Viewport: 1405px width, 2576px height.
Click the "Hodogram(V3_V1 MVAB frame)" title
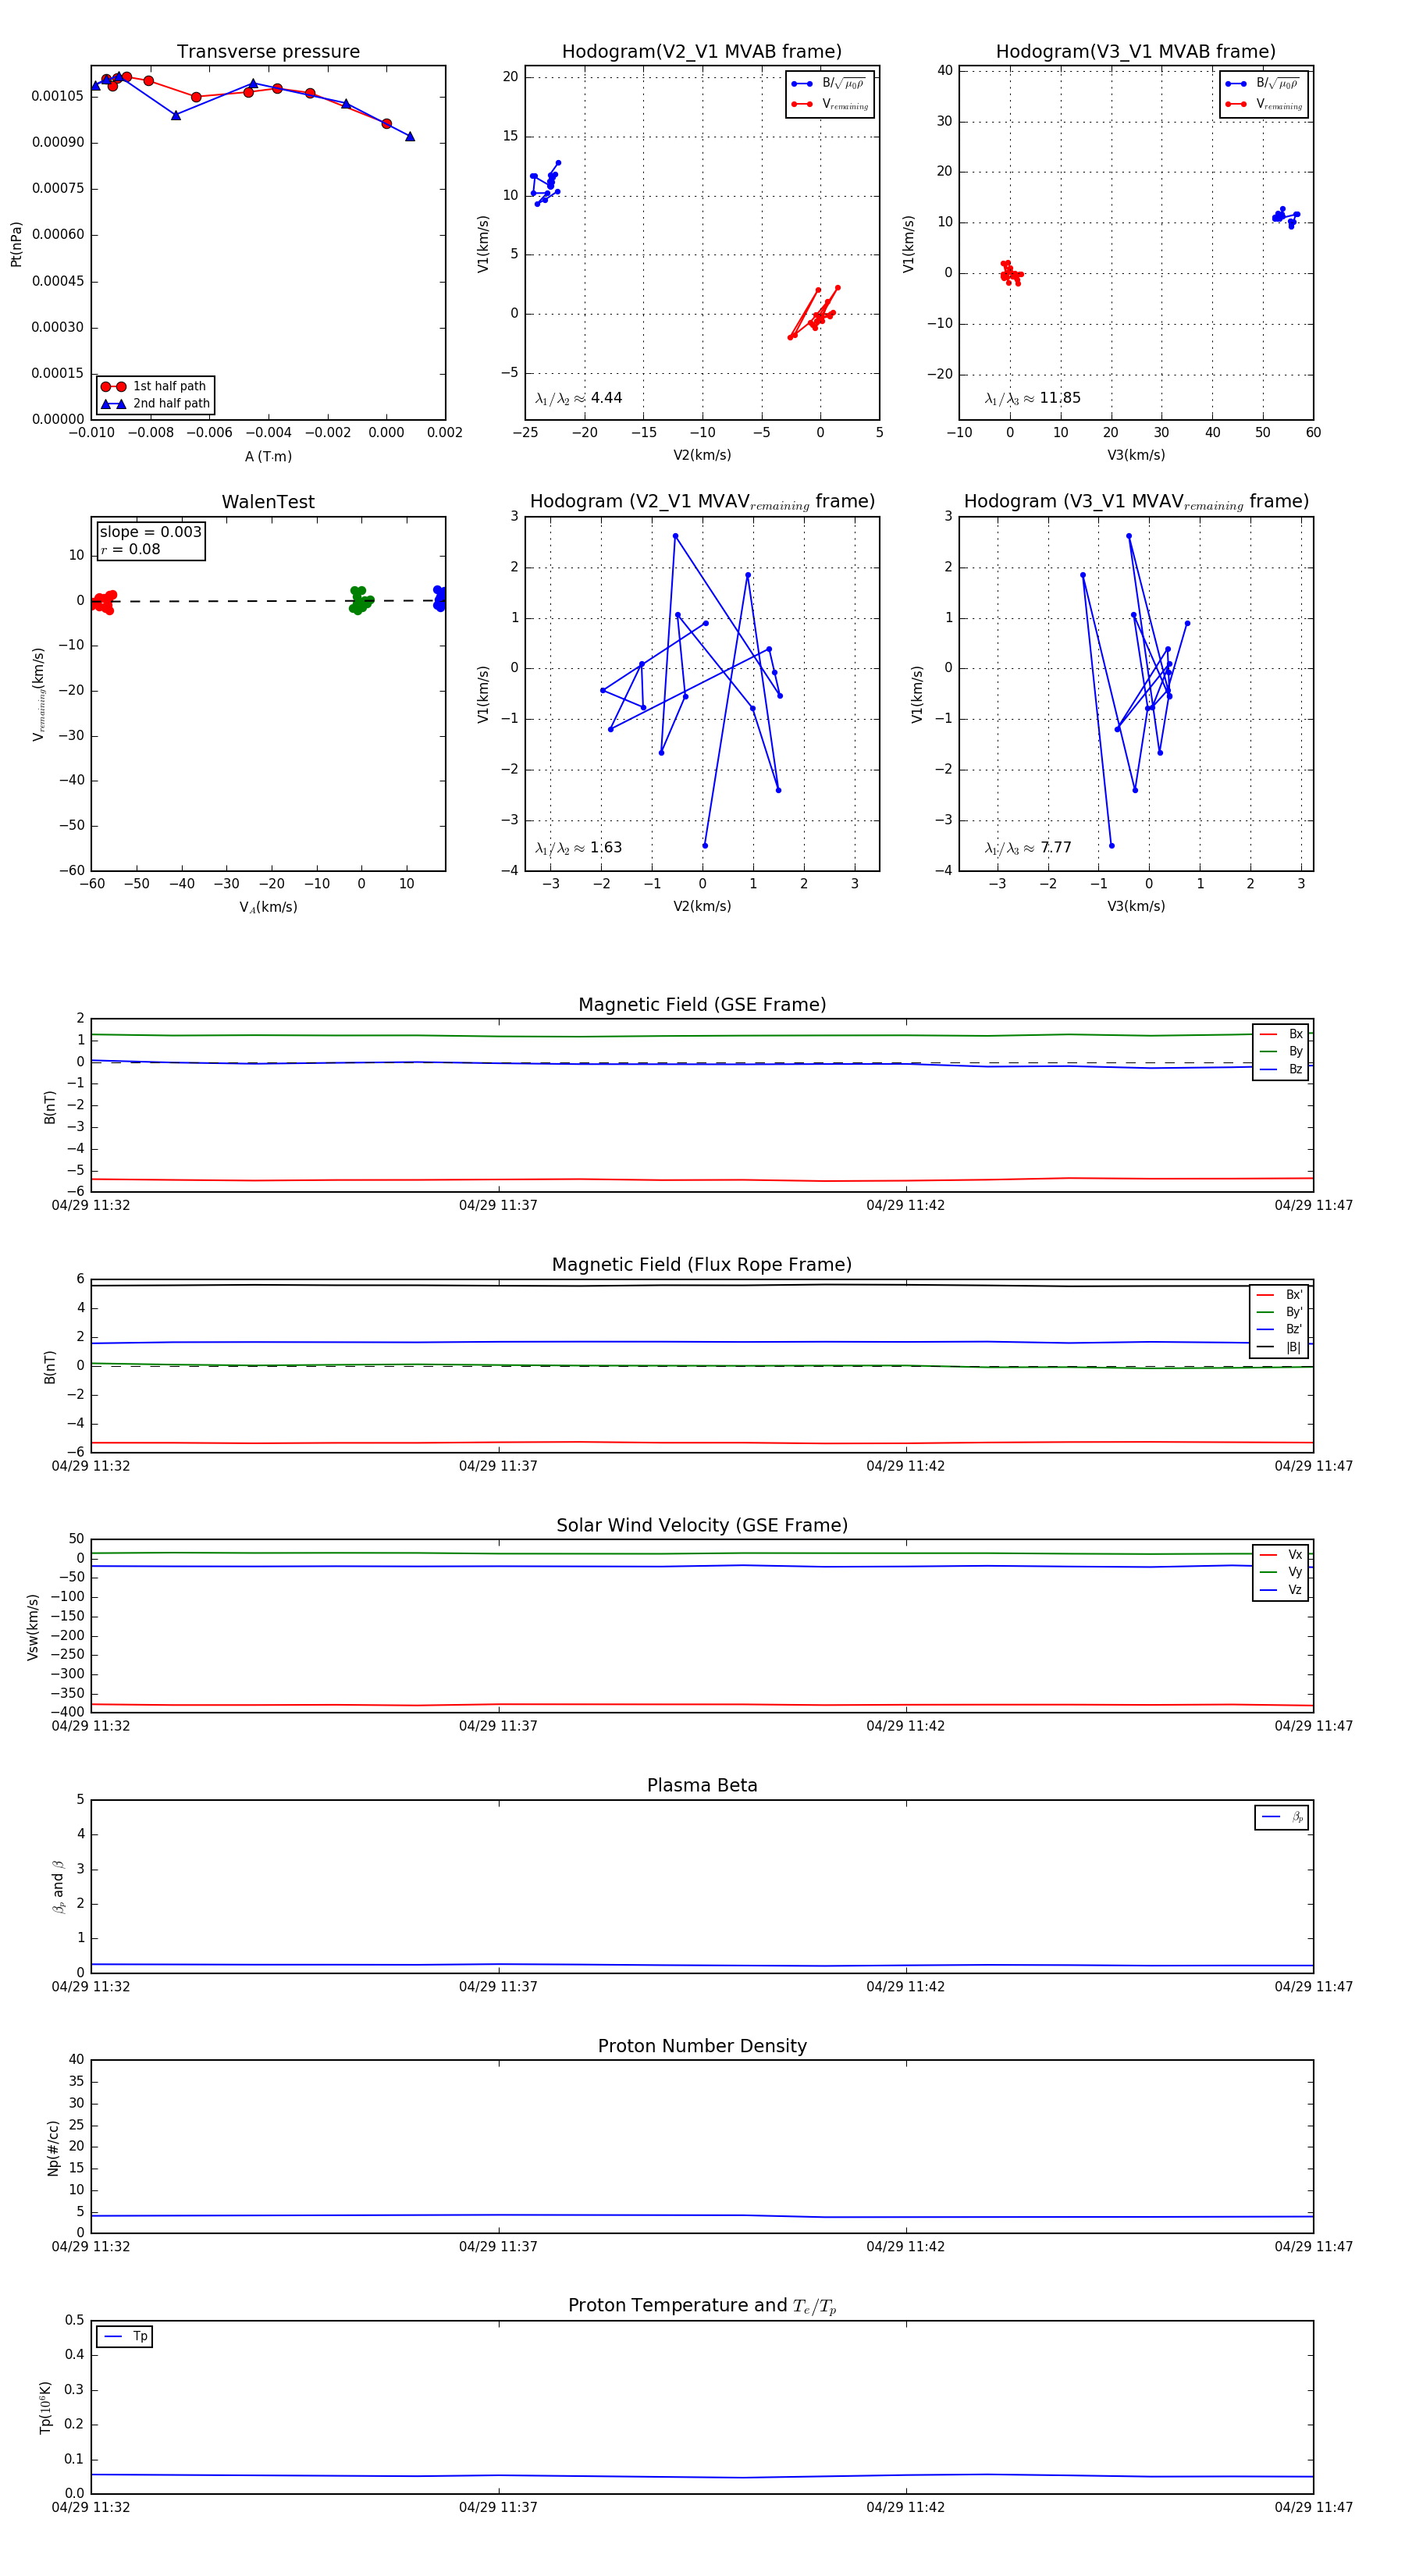(x=1135, y=51)
